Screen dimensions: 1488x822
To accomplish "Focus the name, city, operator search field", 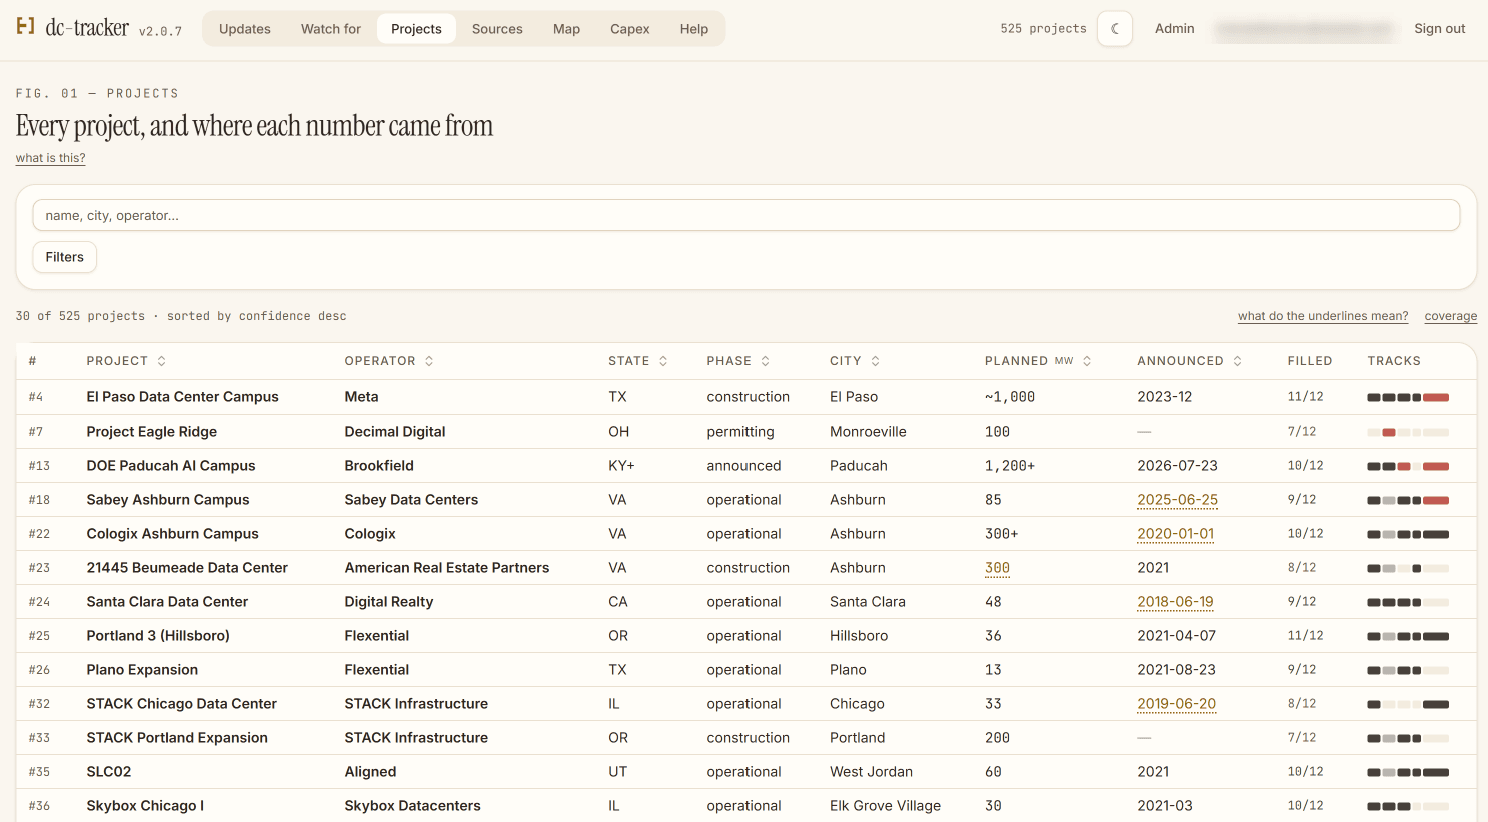I will click(x=746, y=215).
